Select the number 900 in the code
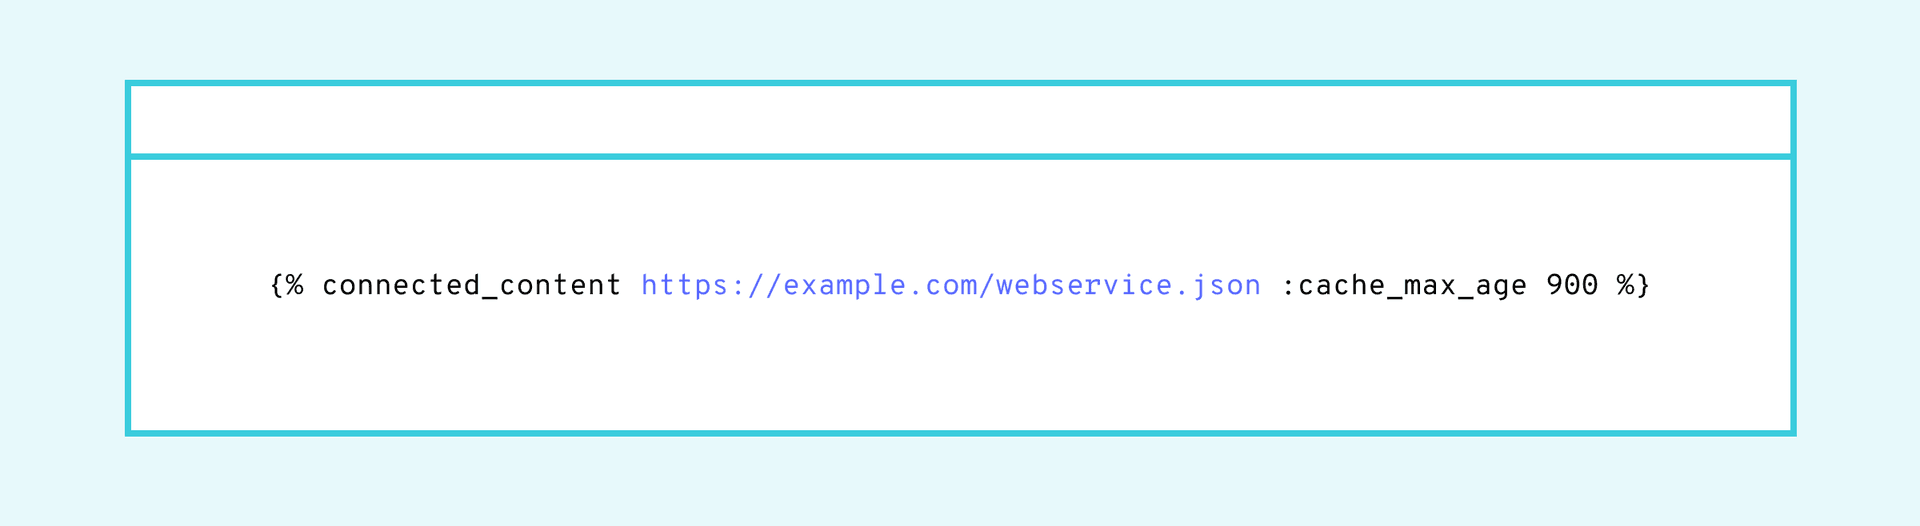Viewport: 1920px width, 526px height. click(x=1572, y=285)
